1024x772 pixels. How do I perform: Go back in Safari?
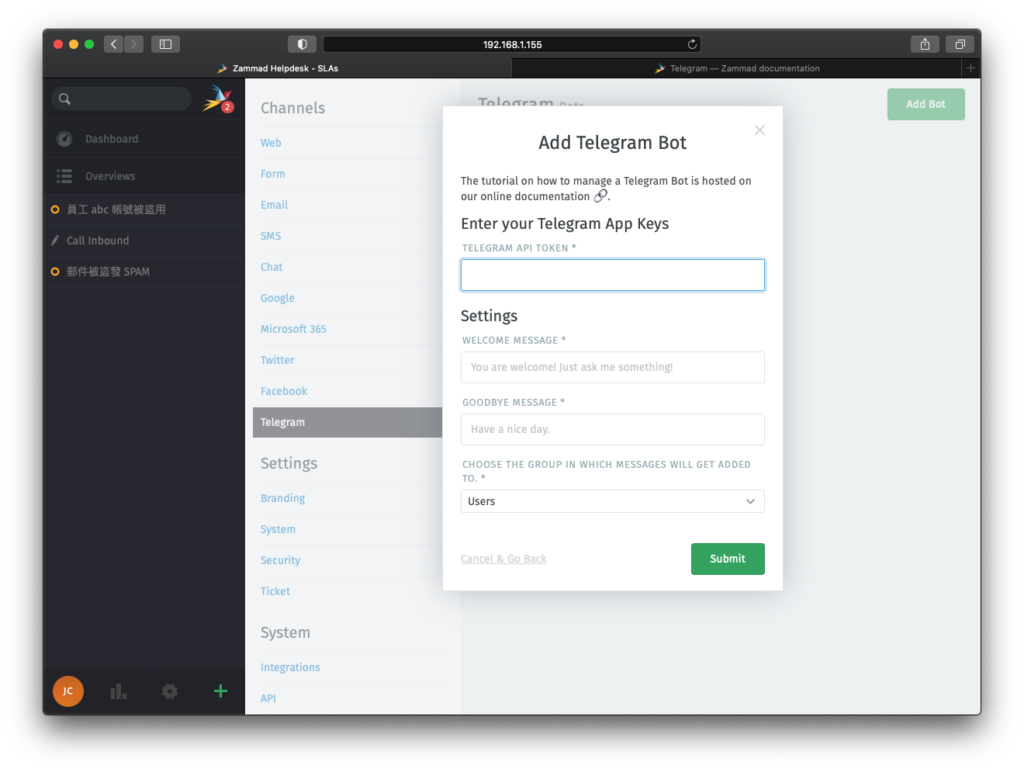pos(114,44)
